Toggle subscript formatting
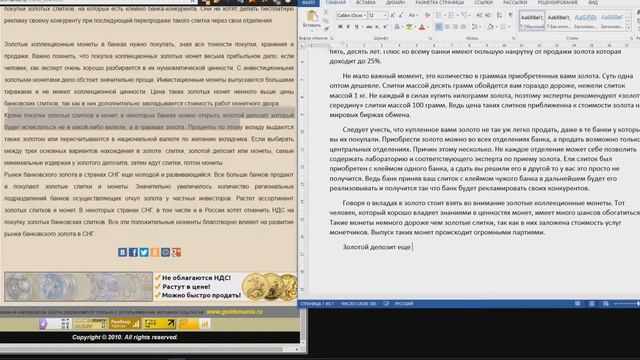640x360 pixels. pos(378,27)
